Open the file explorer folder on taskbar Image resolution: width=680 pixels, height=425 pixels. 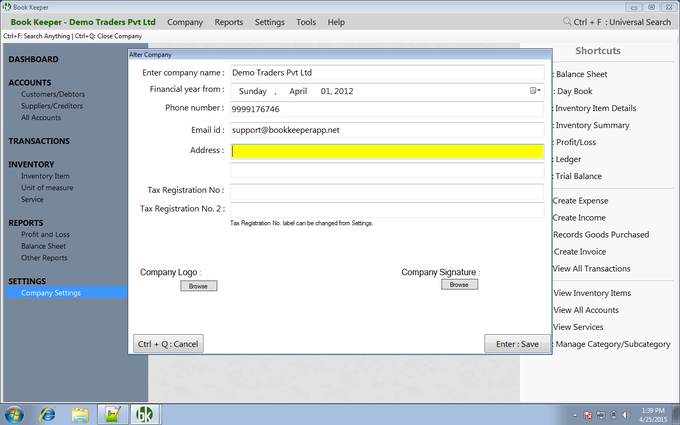80,415
